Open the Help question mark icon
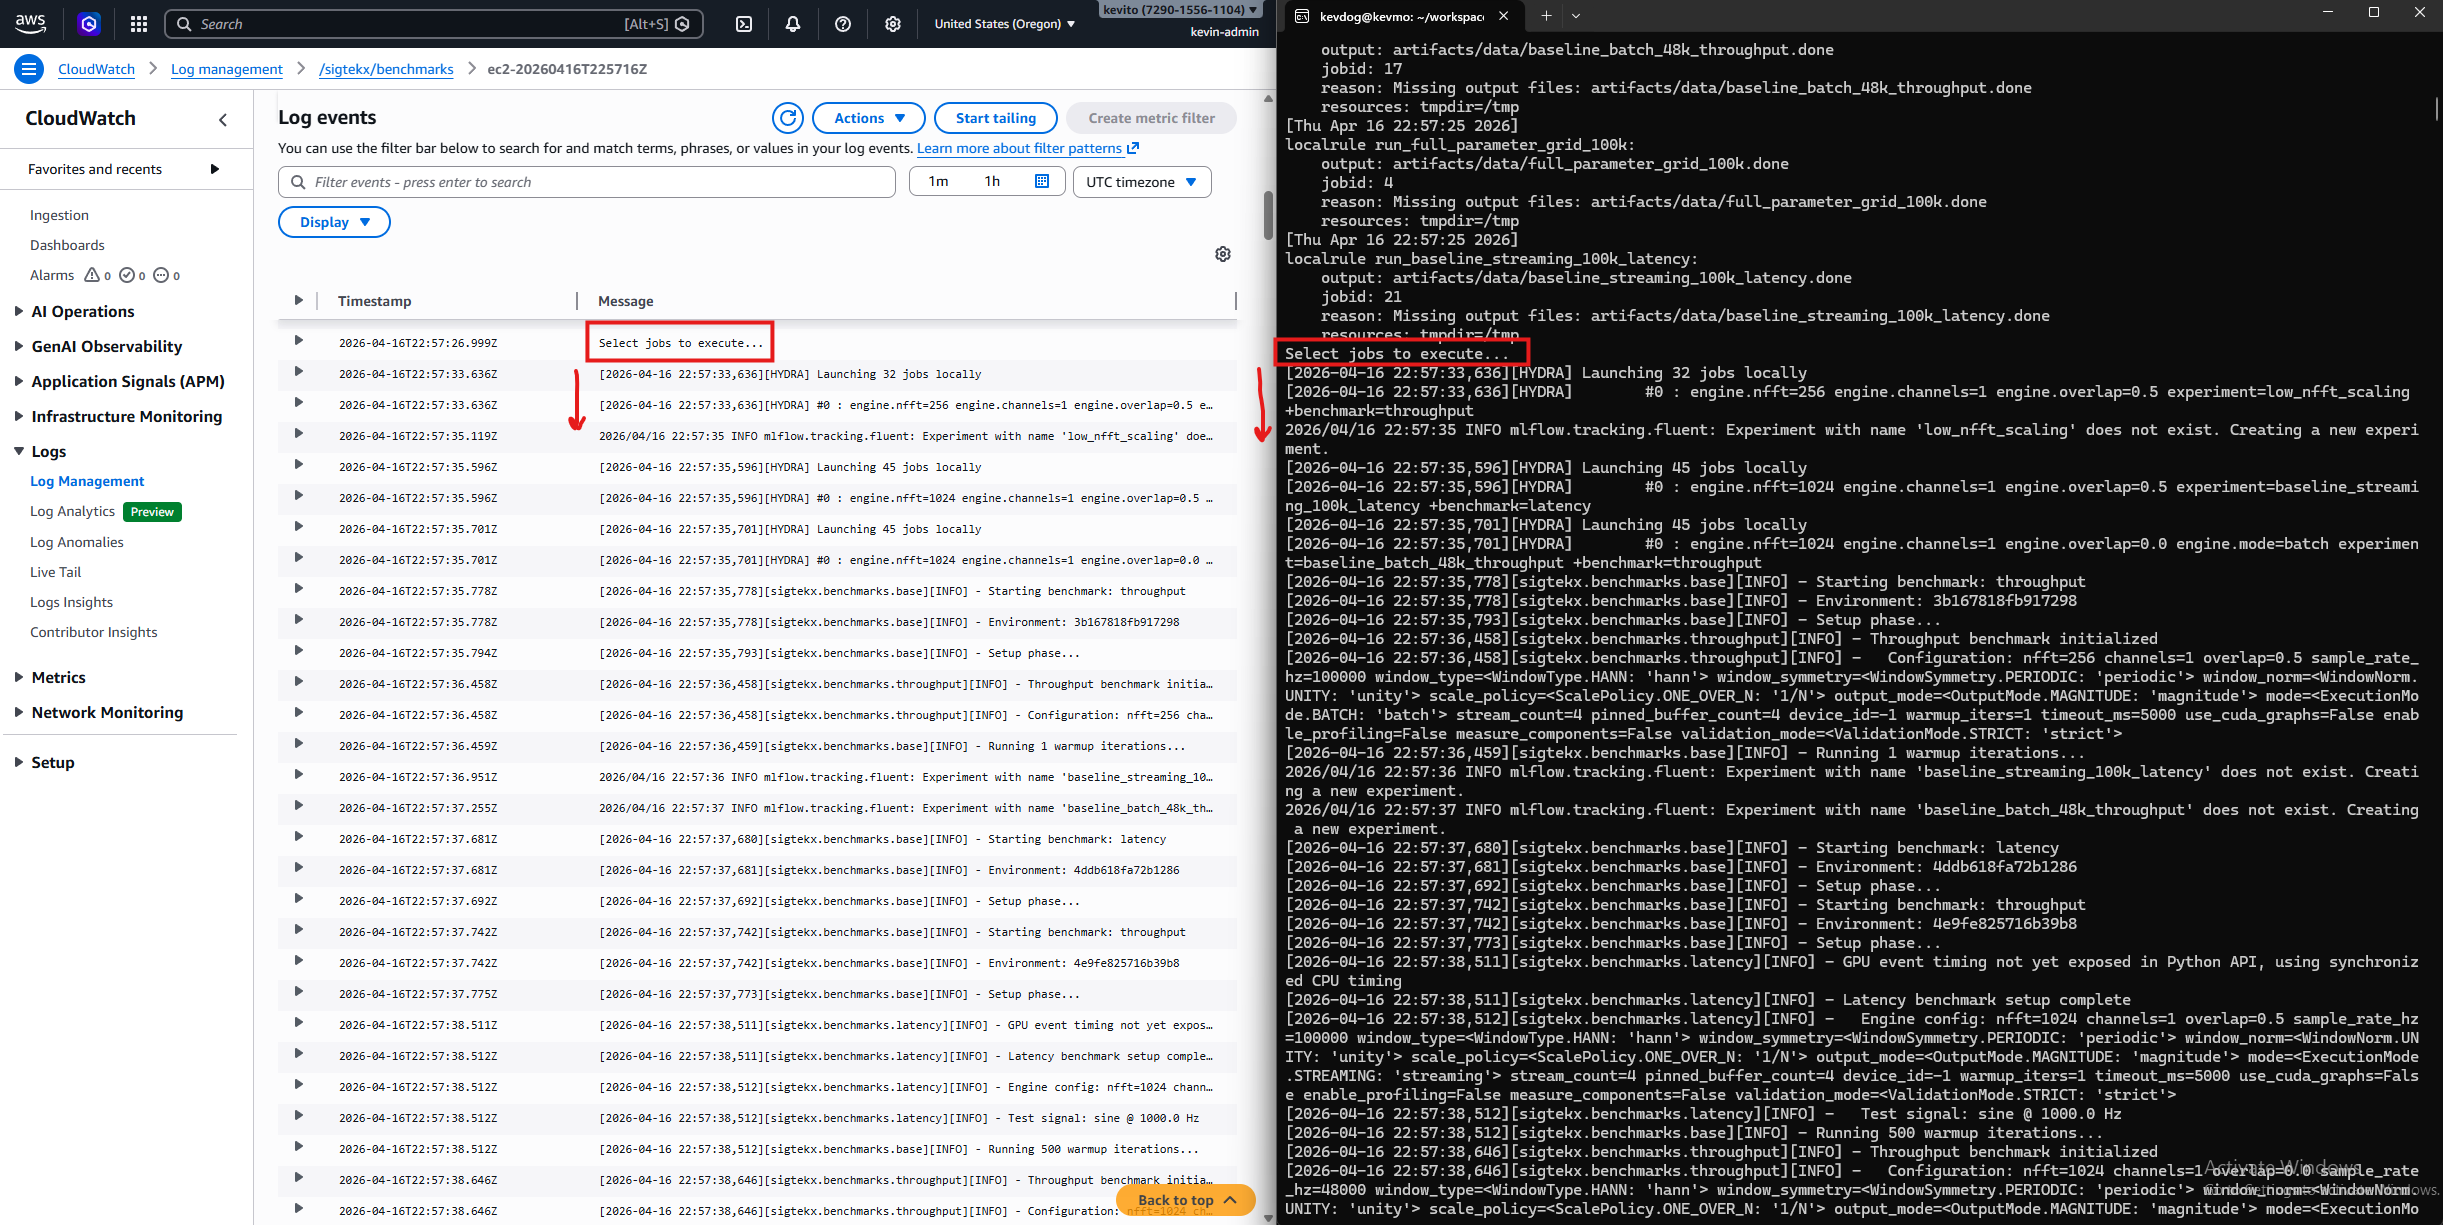Viewport: 2443px width, 1225px height. (843, 23)
